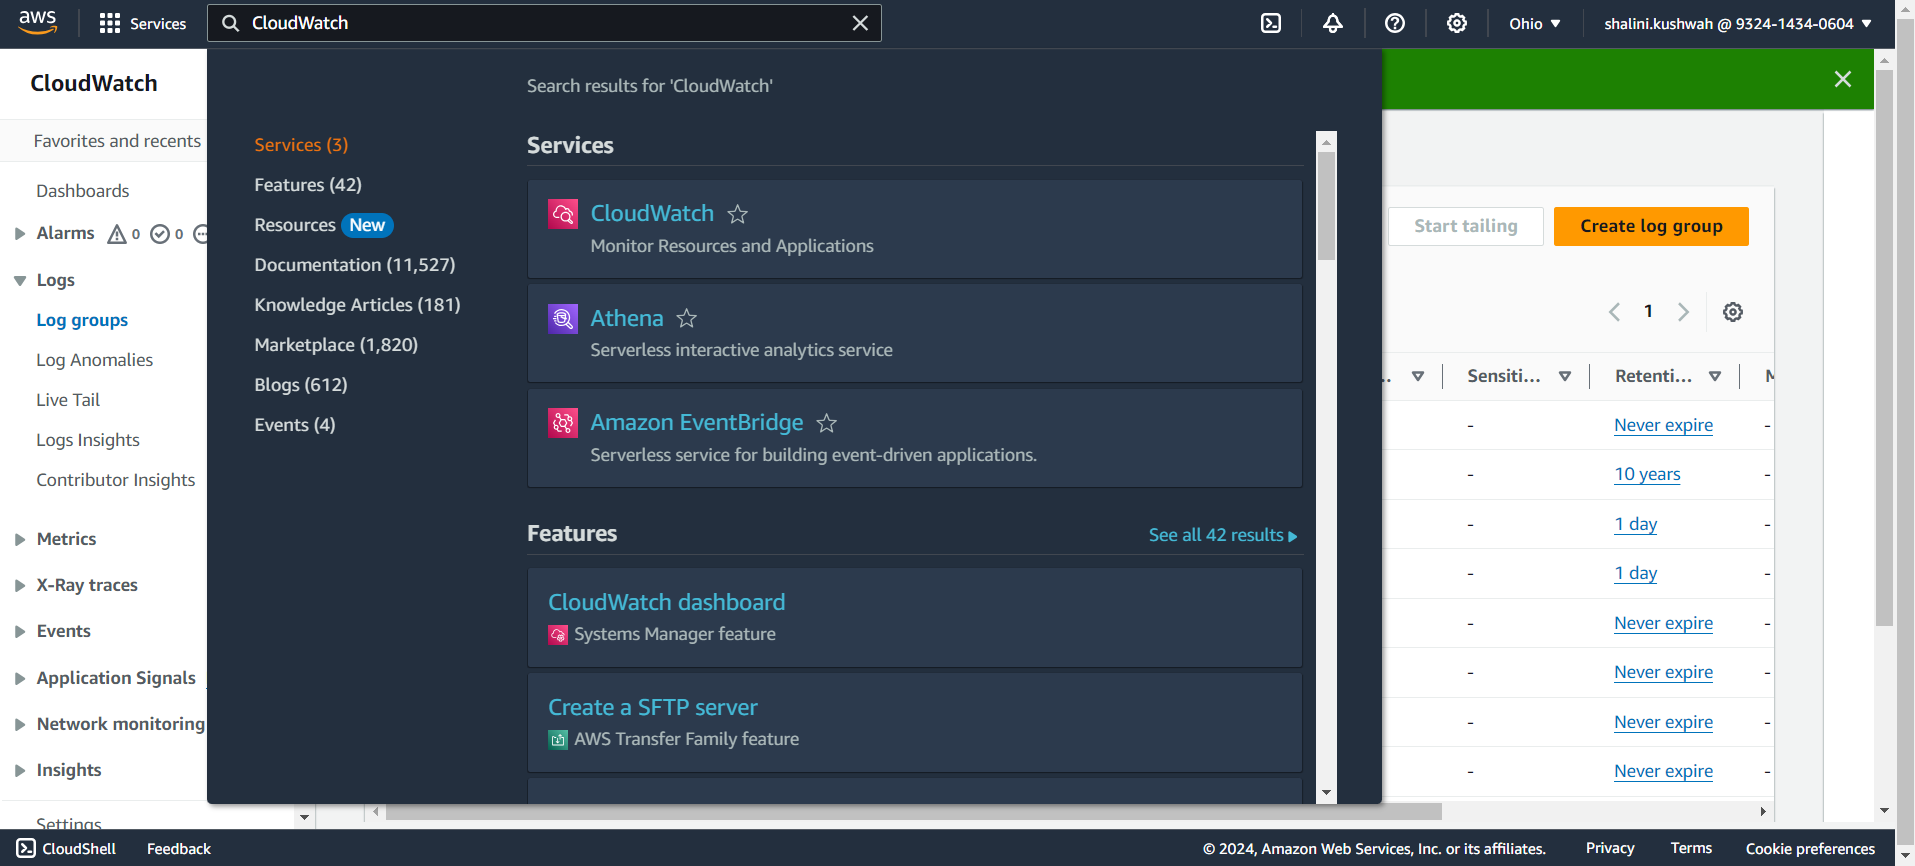
Task: Expand the Insights sidebar section
Action: pos(19,771)
